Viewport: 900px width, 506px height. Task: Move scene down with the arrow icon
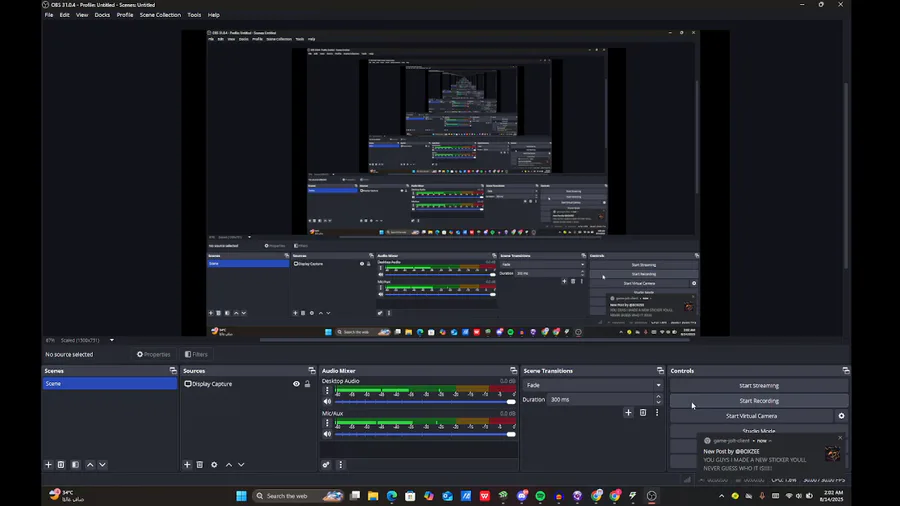point(102,465)
